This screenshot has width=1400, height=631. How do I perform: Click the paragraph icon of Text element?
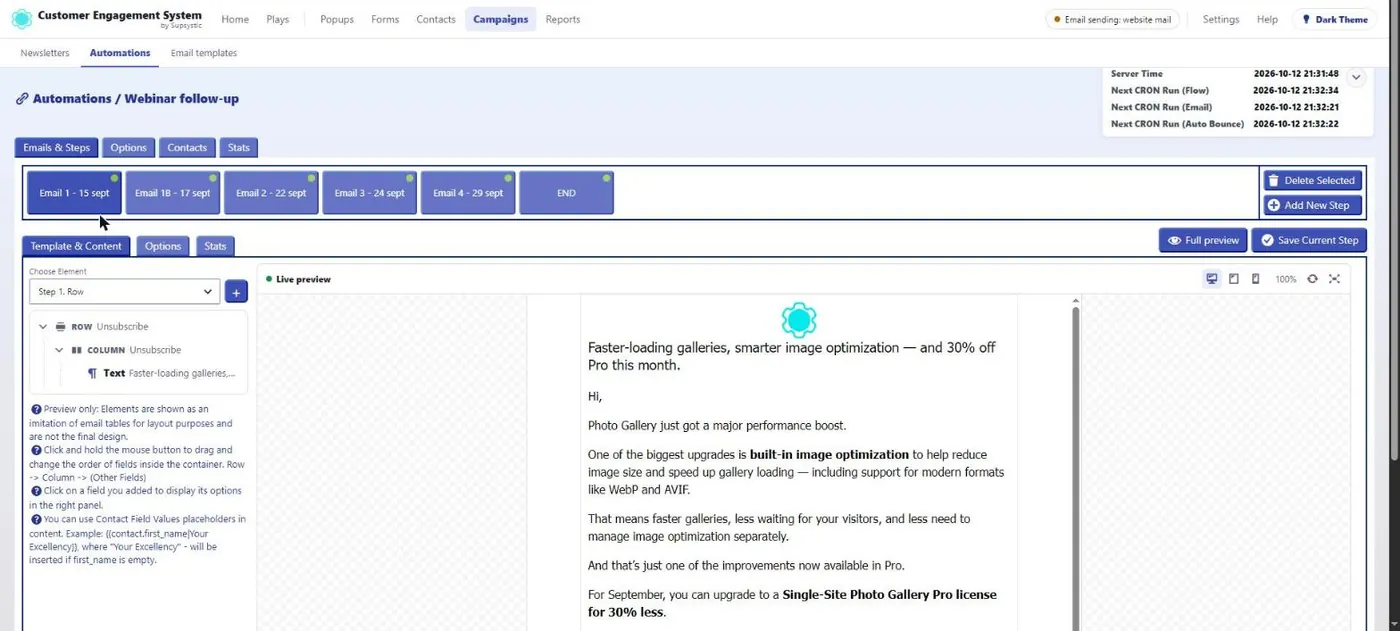tap(92, 373)
